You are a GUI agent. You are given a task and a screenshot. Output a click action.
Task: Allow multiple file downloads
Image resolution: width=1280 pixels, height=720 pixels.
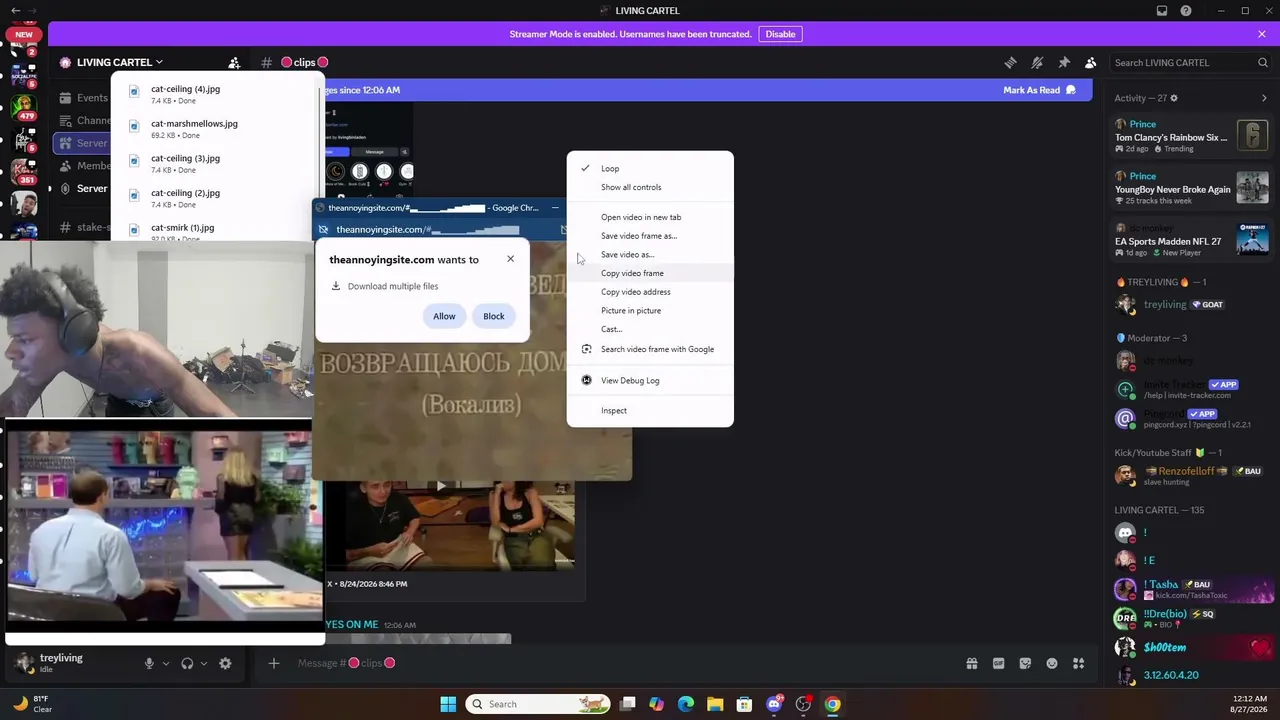444,316
